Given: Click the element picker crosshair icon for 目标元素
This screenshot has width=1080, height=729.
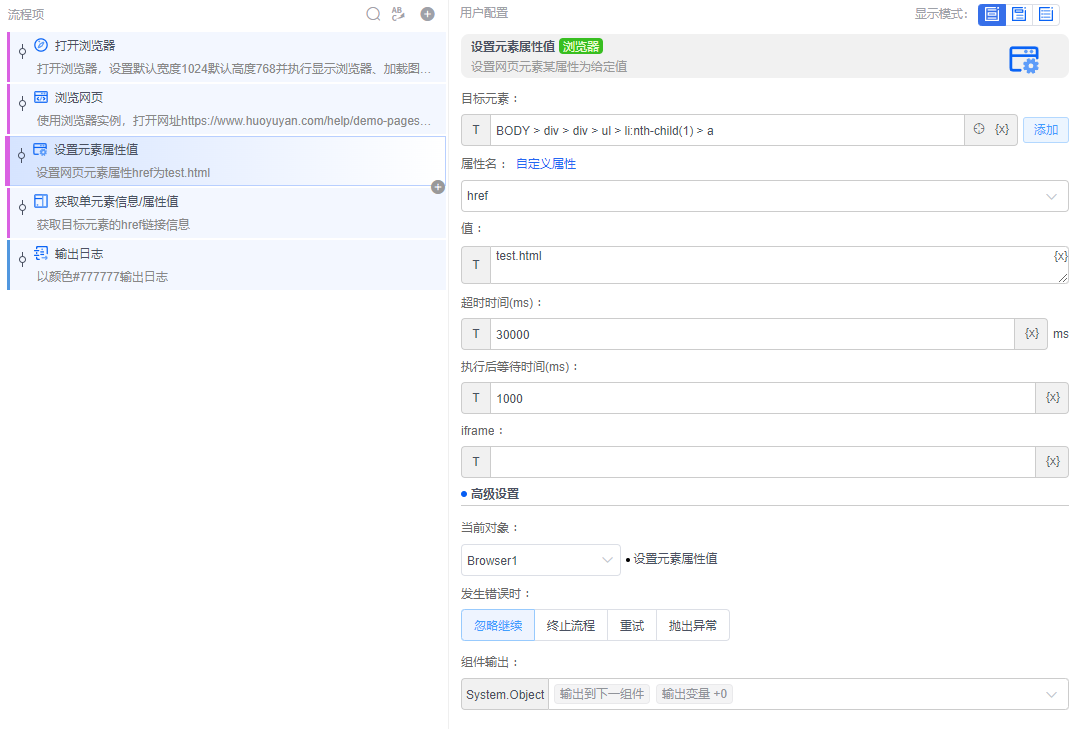Looking at the screenshot, I should click(979, 130).
